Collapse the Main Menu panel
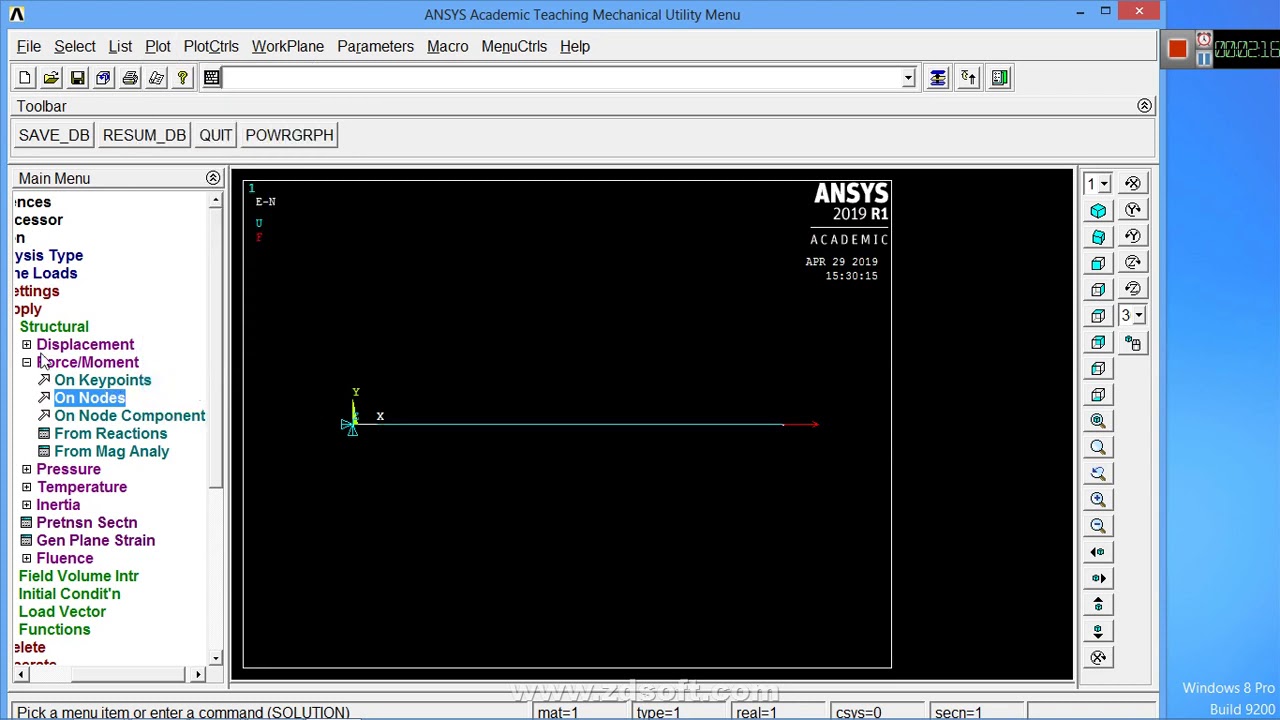Screen dimensions: 1280x720 [213, 178]
